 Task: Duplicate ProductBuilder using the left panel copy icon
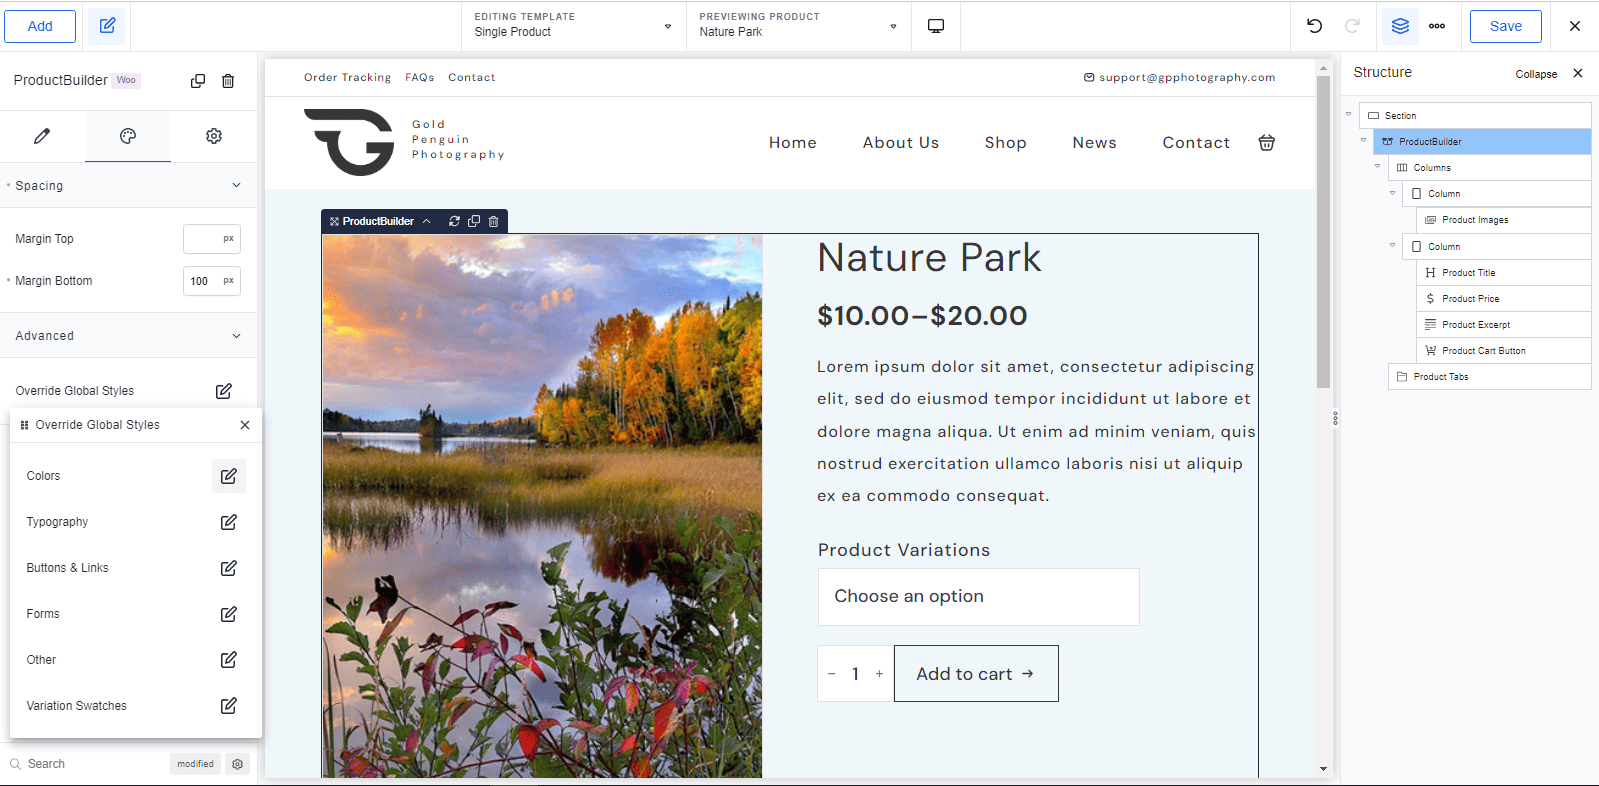point(198,81)
